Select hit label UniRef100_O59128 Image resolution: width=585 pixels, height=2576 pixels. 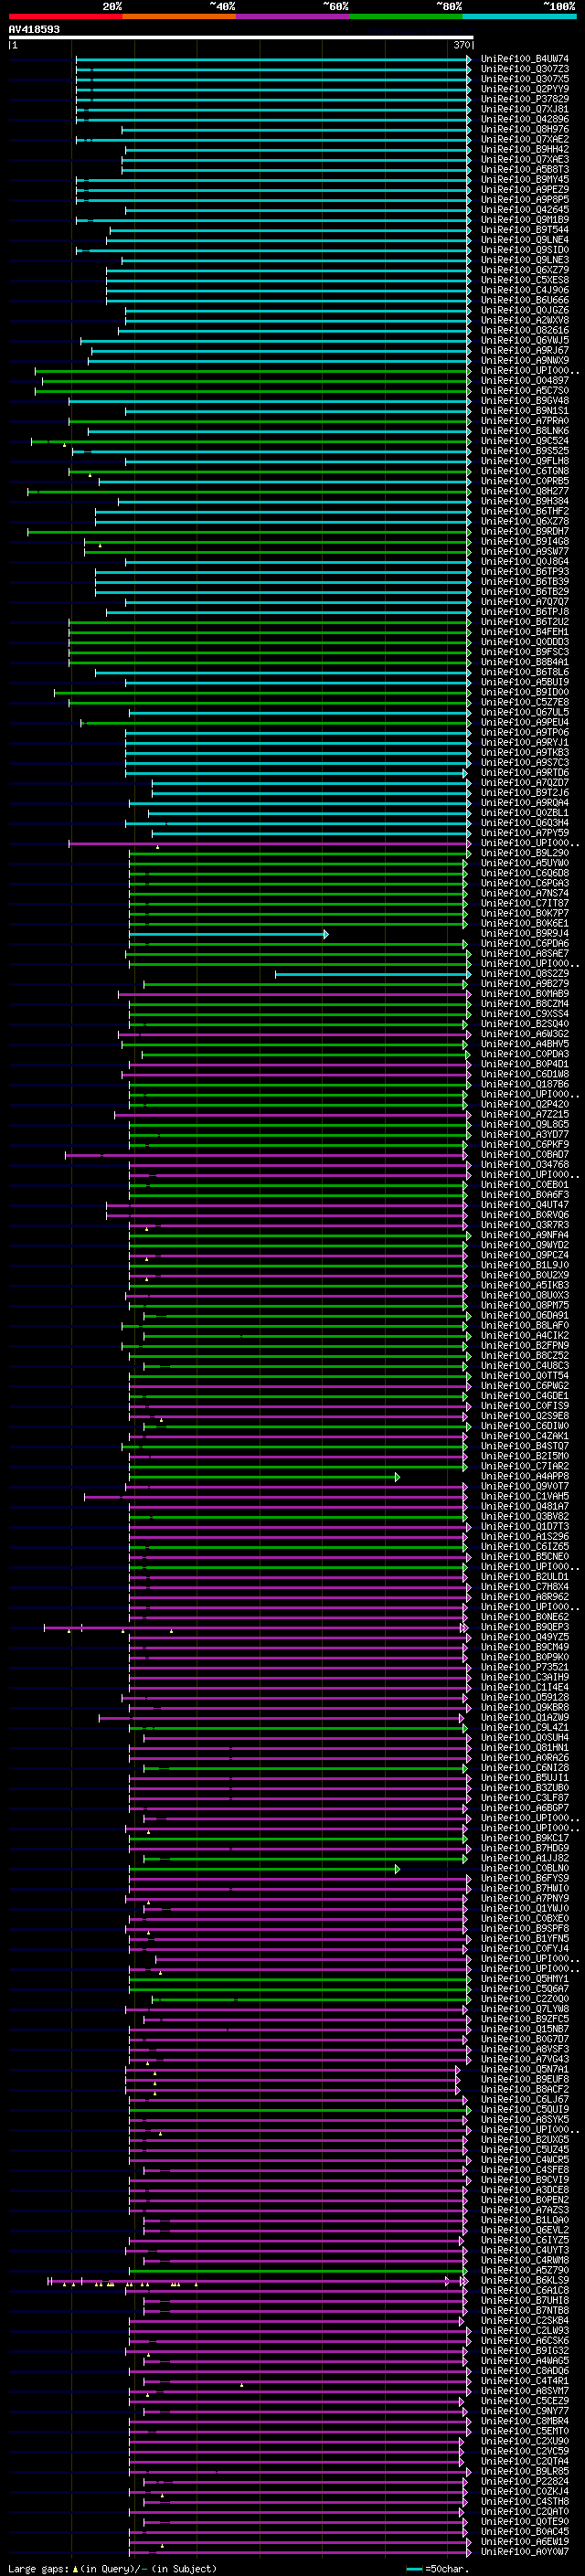[525, 1697]
